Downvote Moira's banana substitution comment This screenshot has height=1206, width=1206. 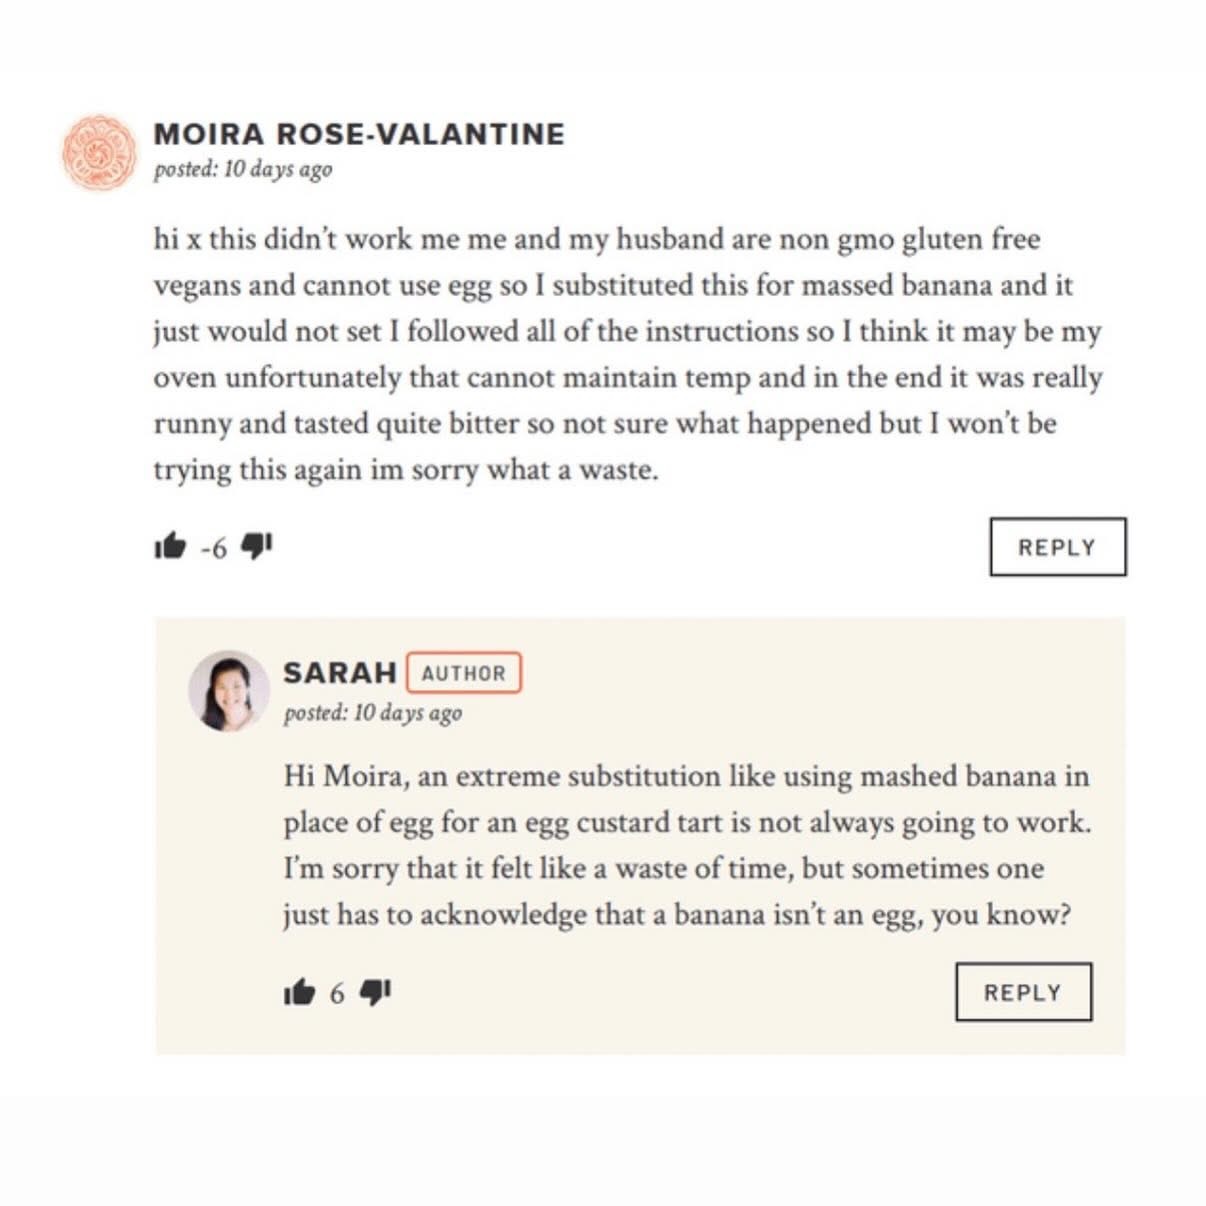click(257, 546)
